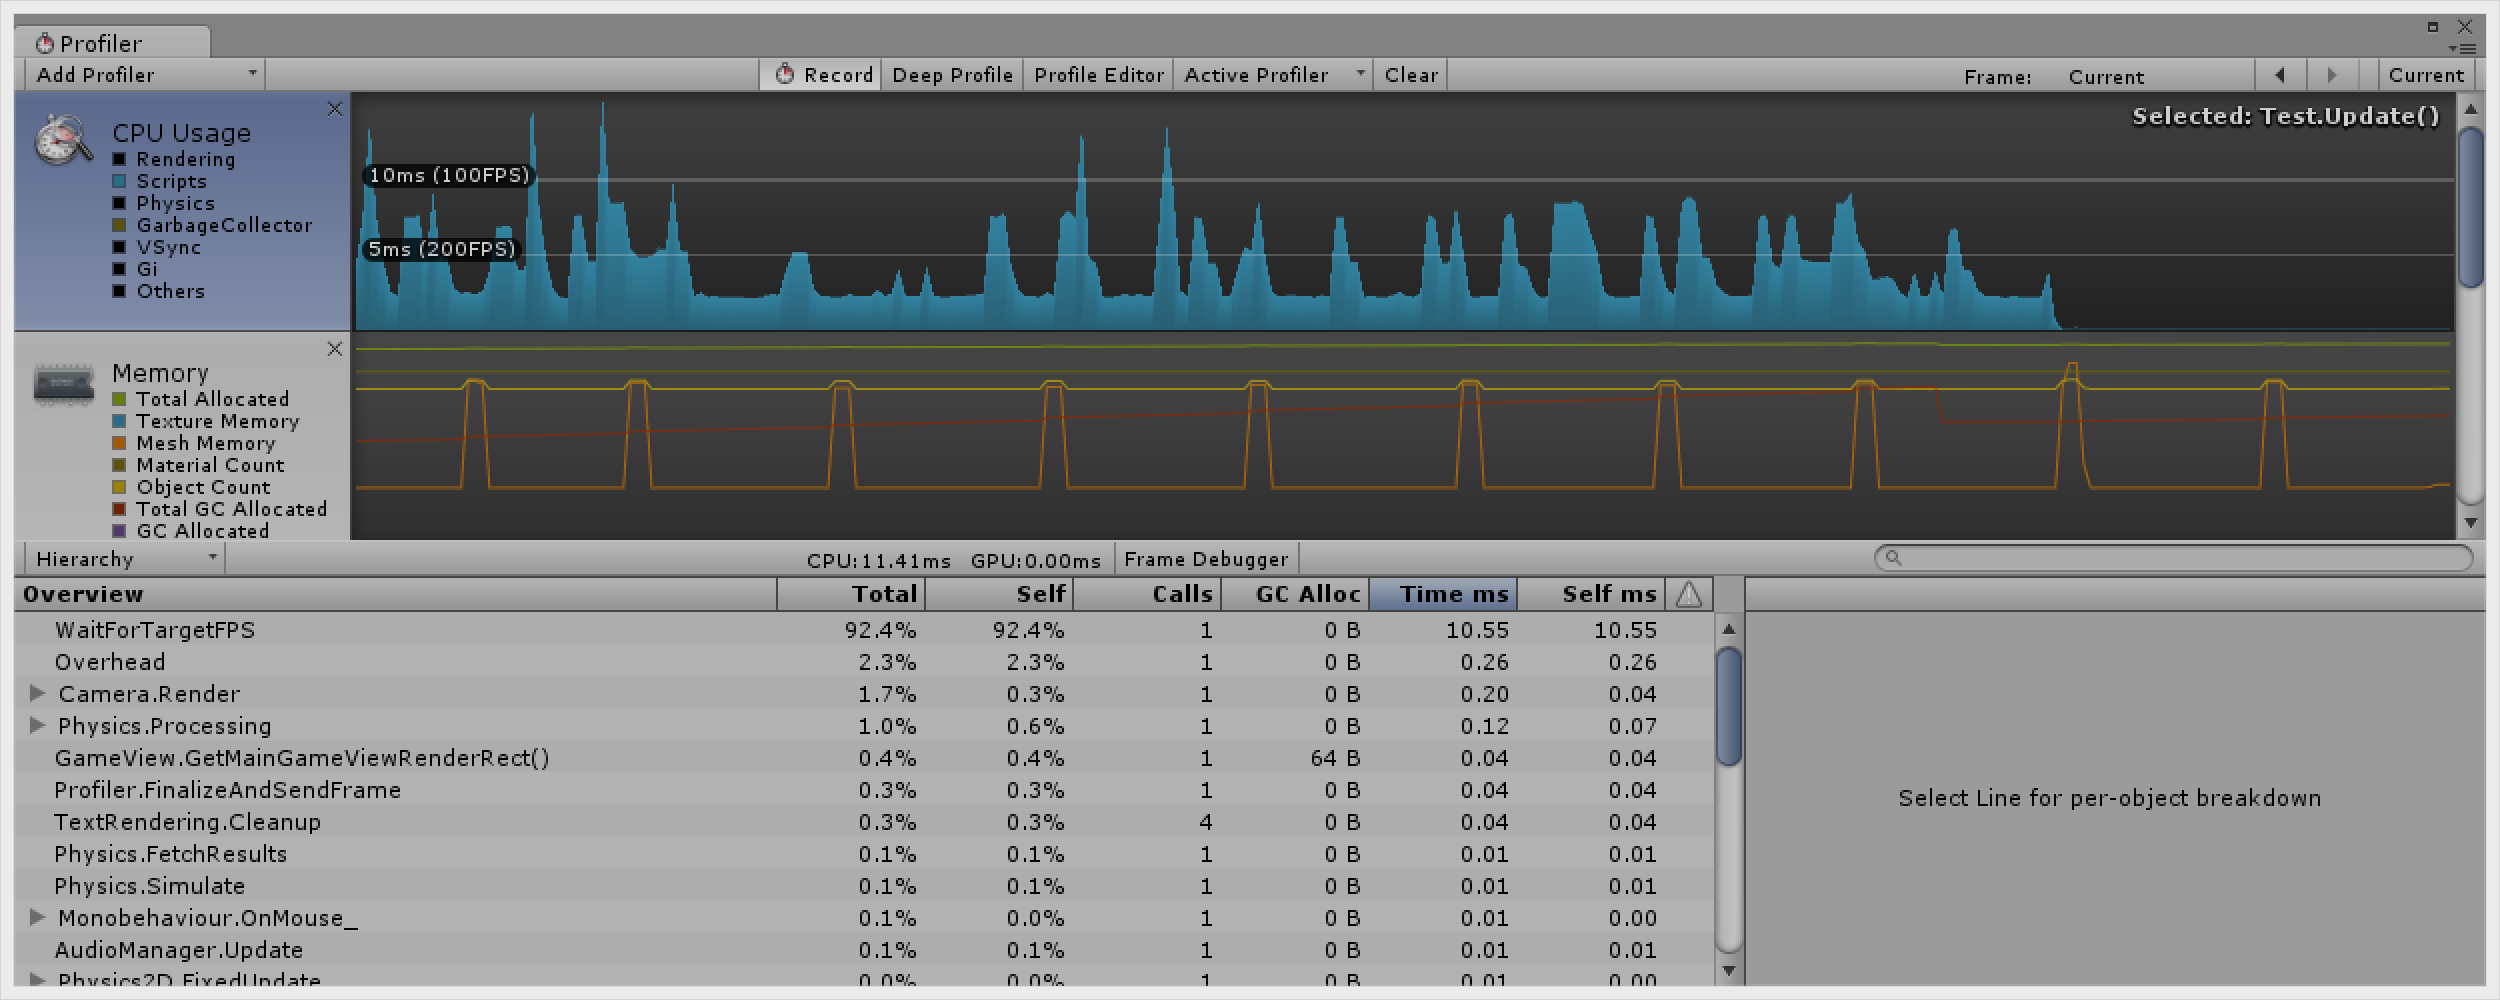The width and height of the screenshot is (2500, 1000).
Task: Select the Physics.Simulate row
Action: (x=864, y=886)
